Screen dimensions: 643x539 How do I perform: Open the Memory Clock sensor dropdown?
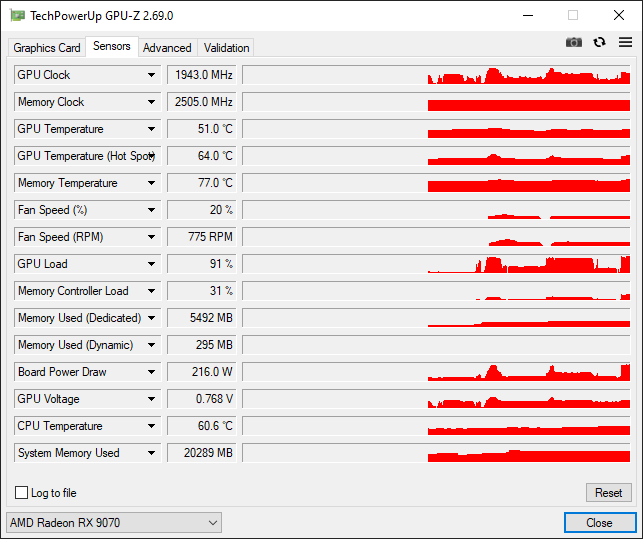click(151, 102)
